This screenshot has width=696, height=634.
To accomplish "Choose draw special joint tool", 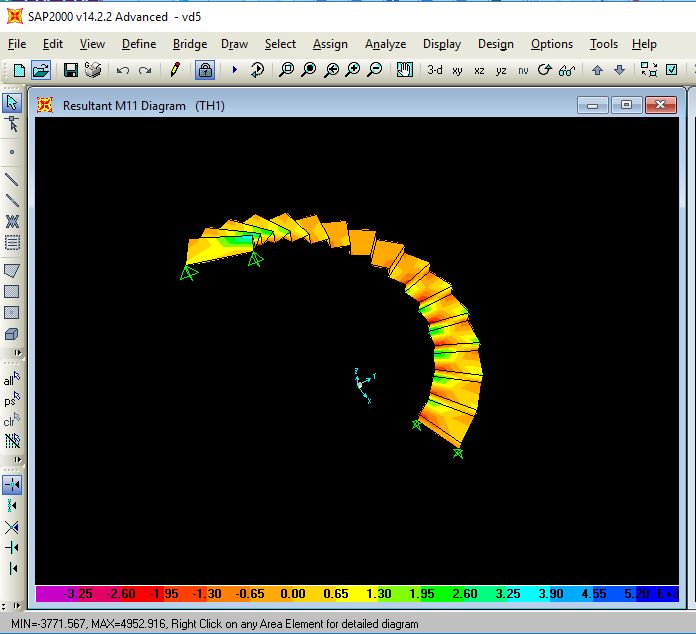I will [12, 152].
